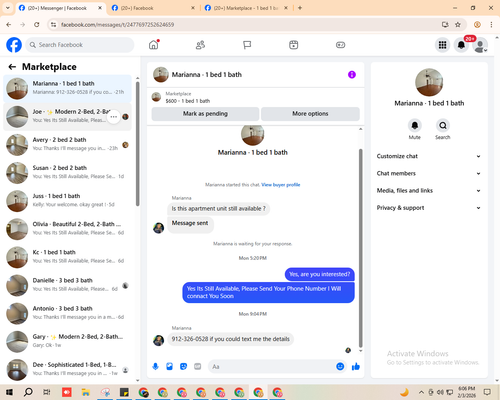500x400 pixels.
Task: Select the Messenger | Facebook tab
Action: tap(60, 8)
